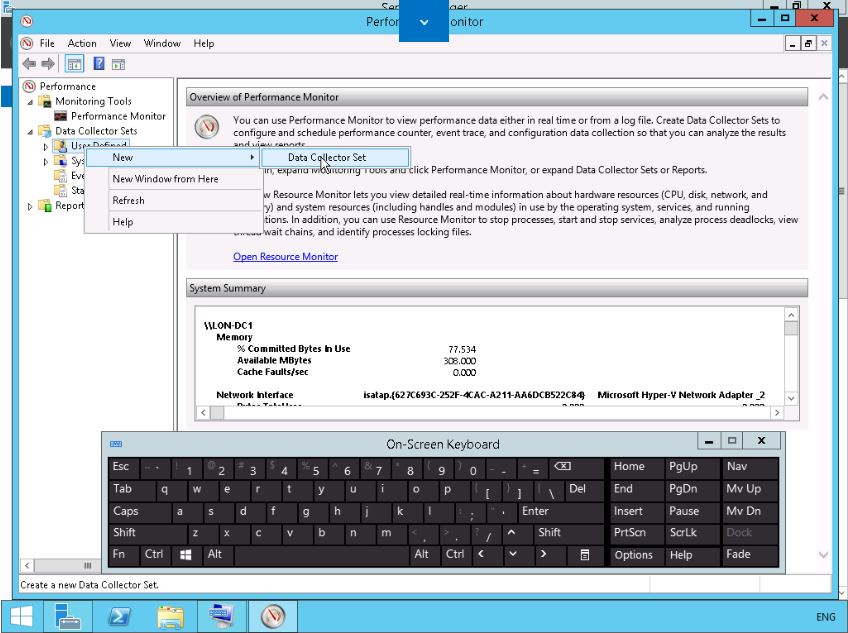Click the Back arrow toolbar icon
This screenshot has width=848, height=633.
[x=29, y=64]
